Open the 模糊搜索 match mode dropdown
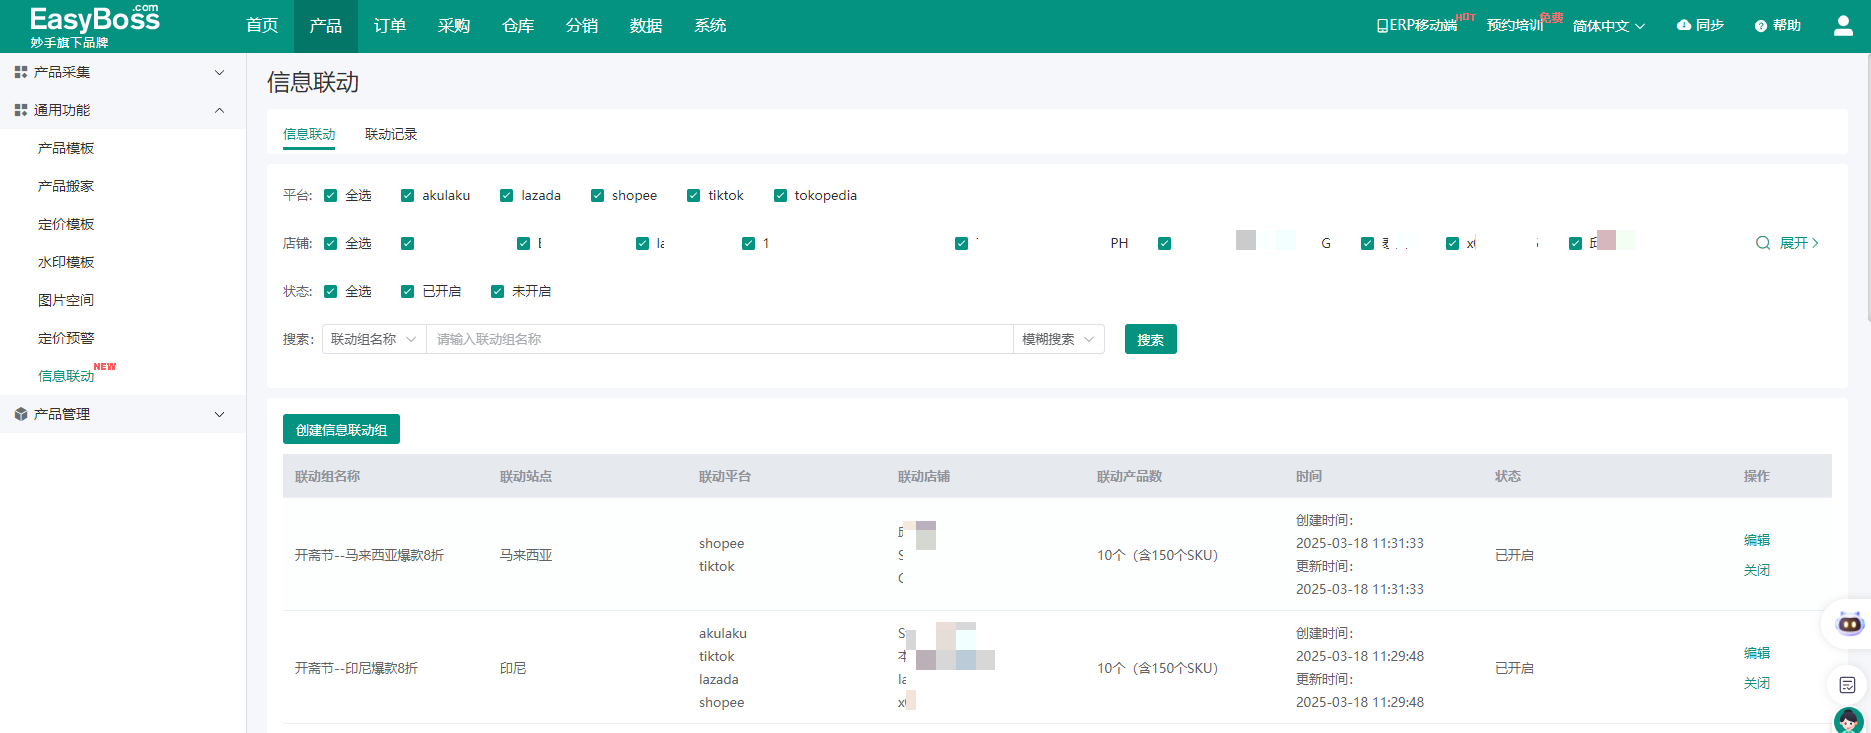 pyautogui.click(x=1059, y=339)
